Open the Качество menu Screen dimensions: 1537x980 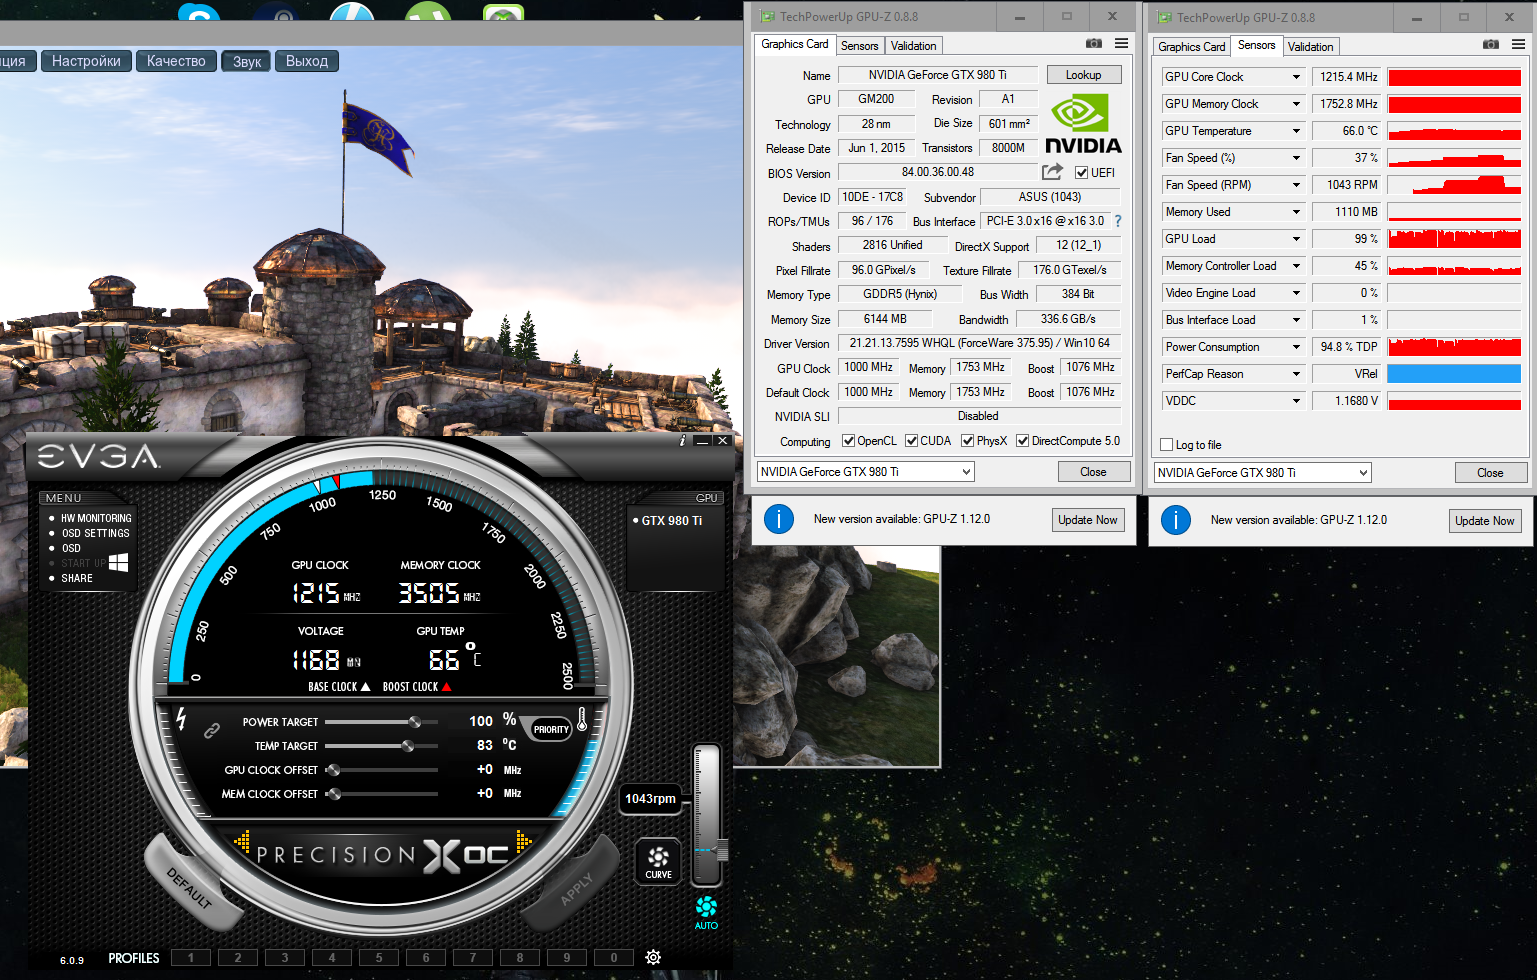(176, 61)
